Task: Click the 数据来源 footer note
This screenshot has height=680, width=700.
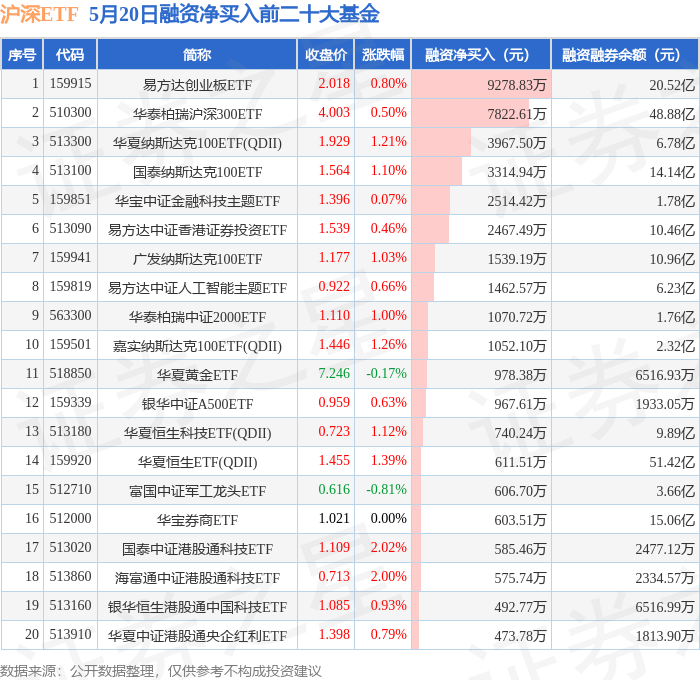Action: point(160,671)
